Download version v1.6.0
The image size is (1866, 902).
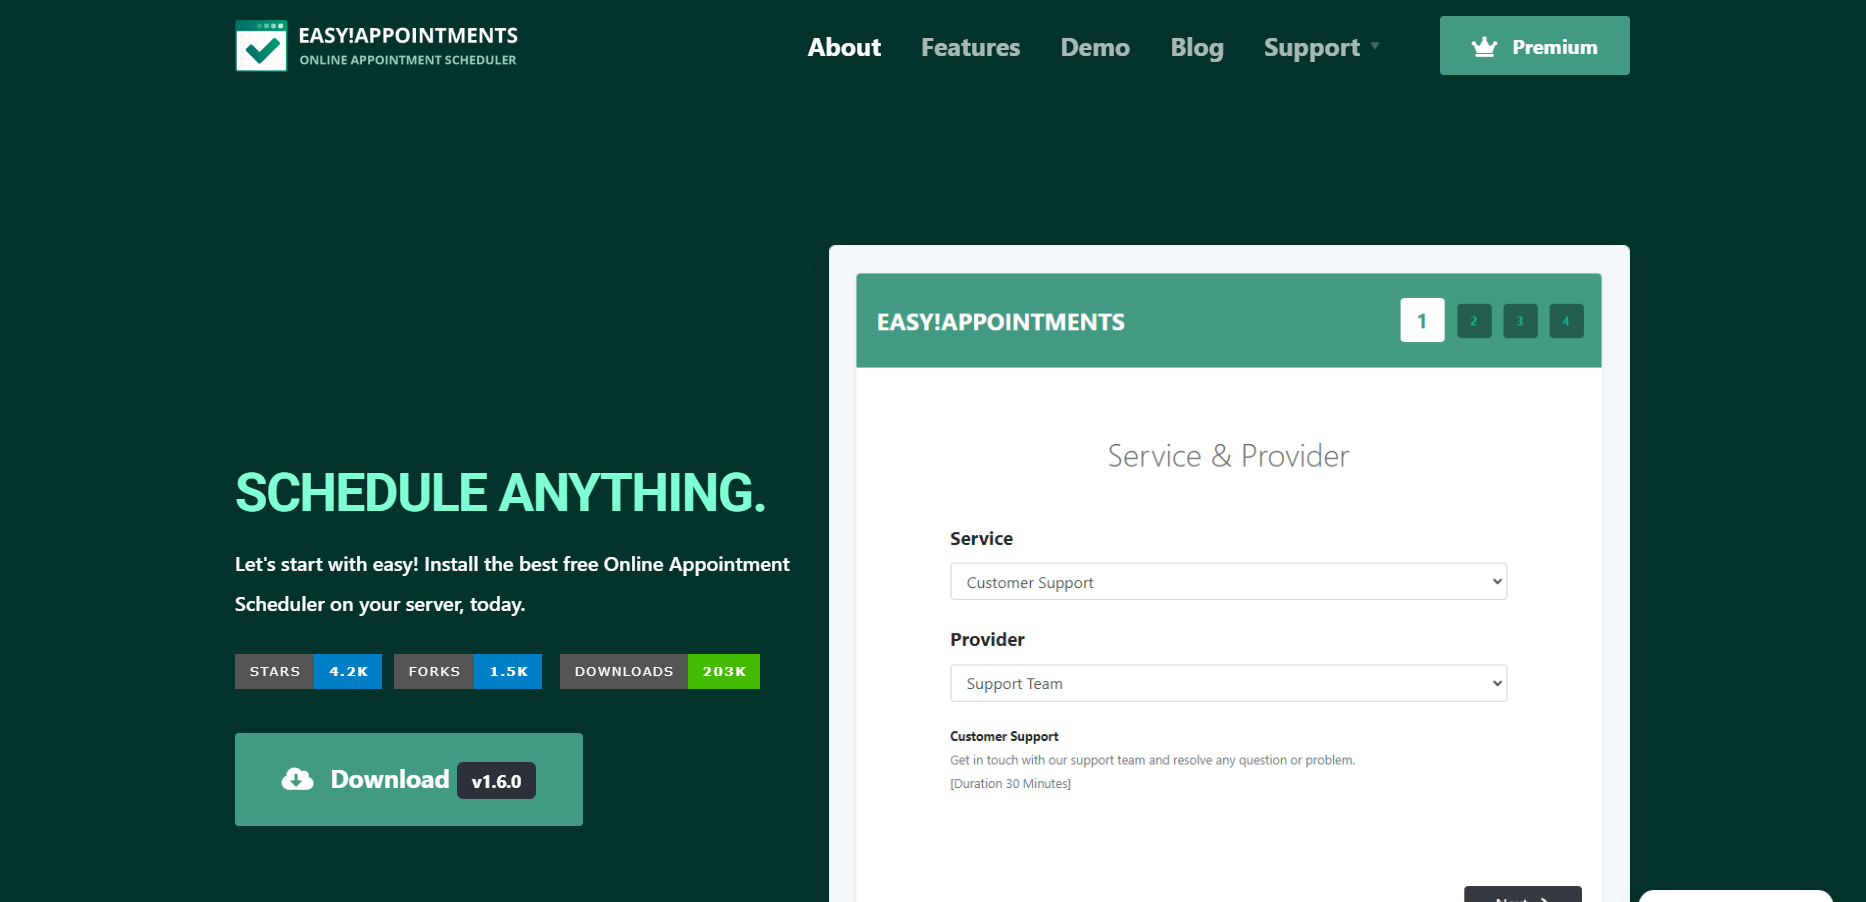[x=408, y=779]
